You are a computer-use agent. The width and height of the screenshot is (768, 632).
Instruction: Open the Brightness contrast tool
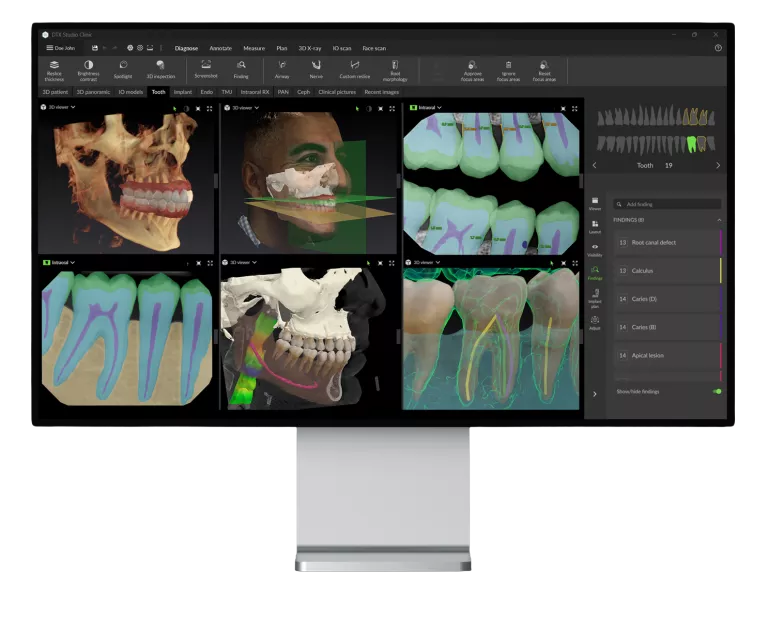pyautogui.click(x=89, y=71)
